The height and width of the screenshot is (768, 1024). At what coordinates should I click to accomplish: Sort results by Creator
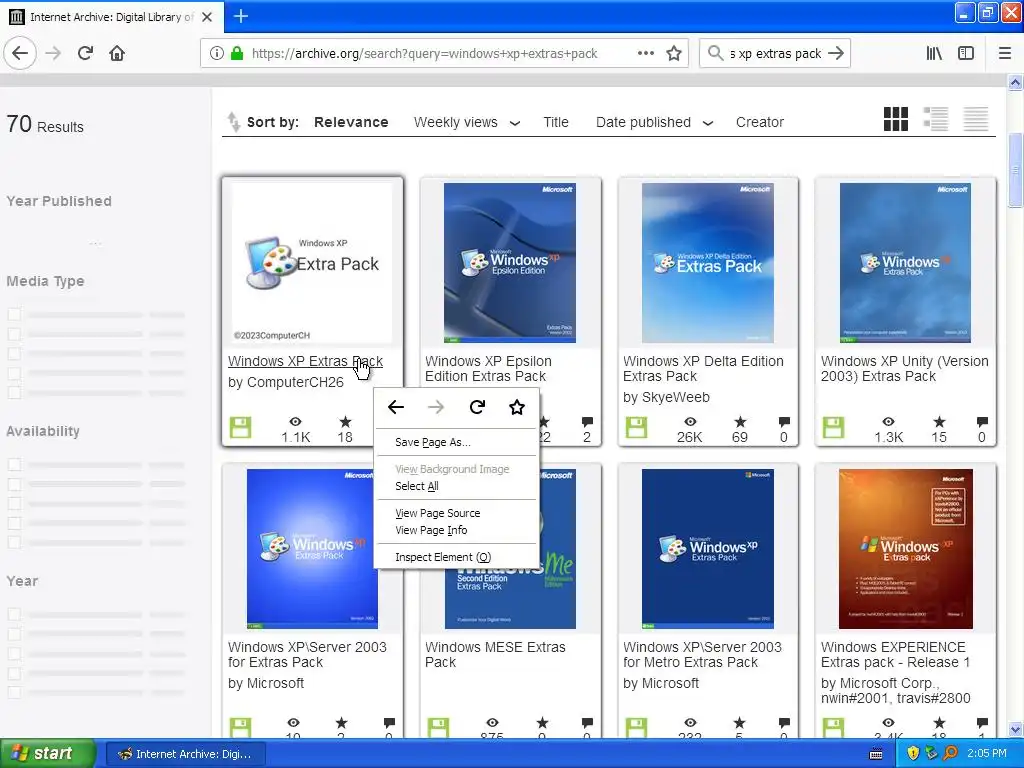point(760,122)
